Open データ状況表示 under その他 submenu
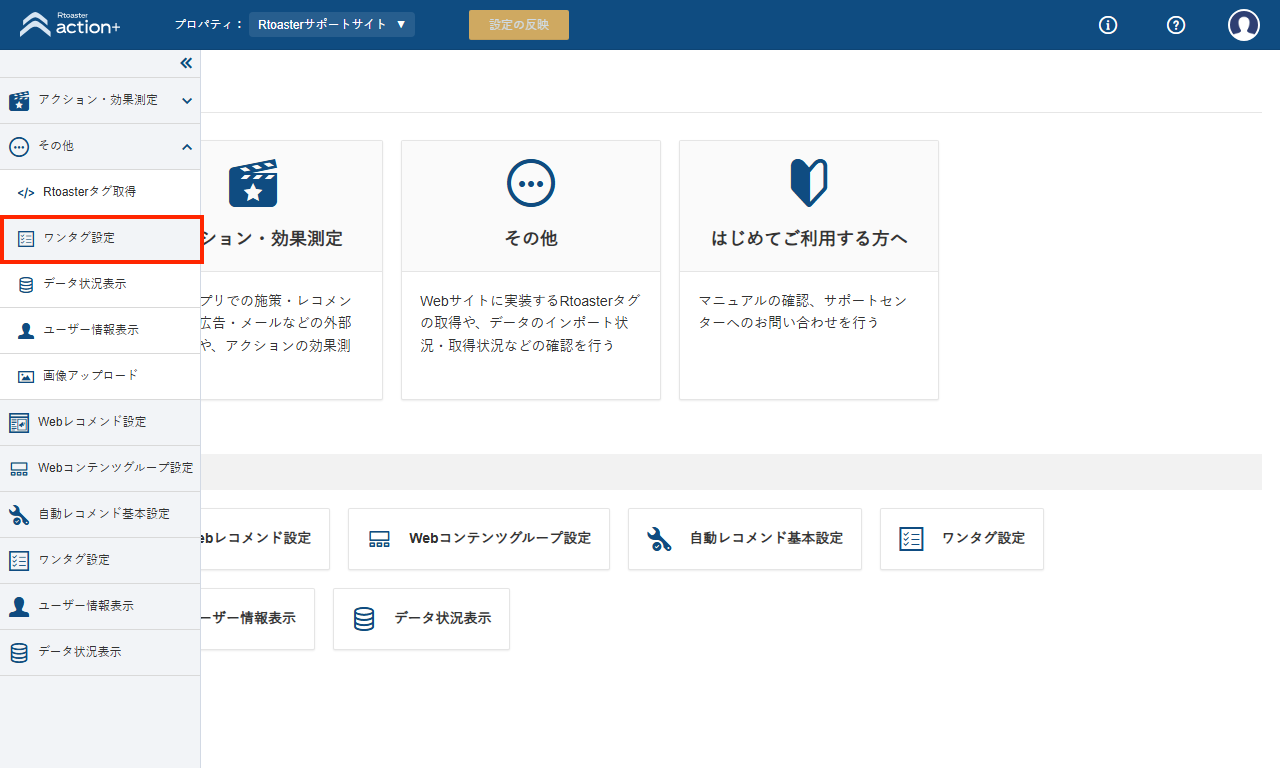Viewport: 1280px width, 768px height. point(100,285)
